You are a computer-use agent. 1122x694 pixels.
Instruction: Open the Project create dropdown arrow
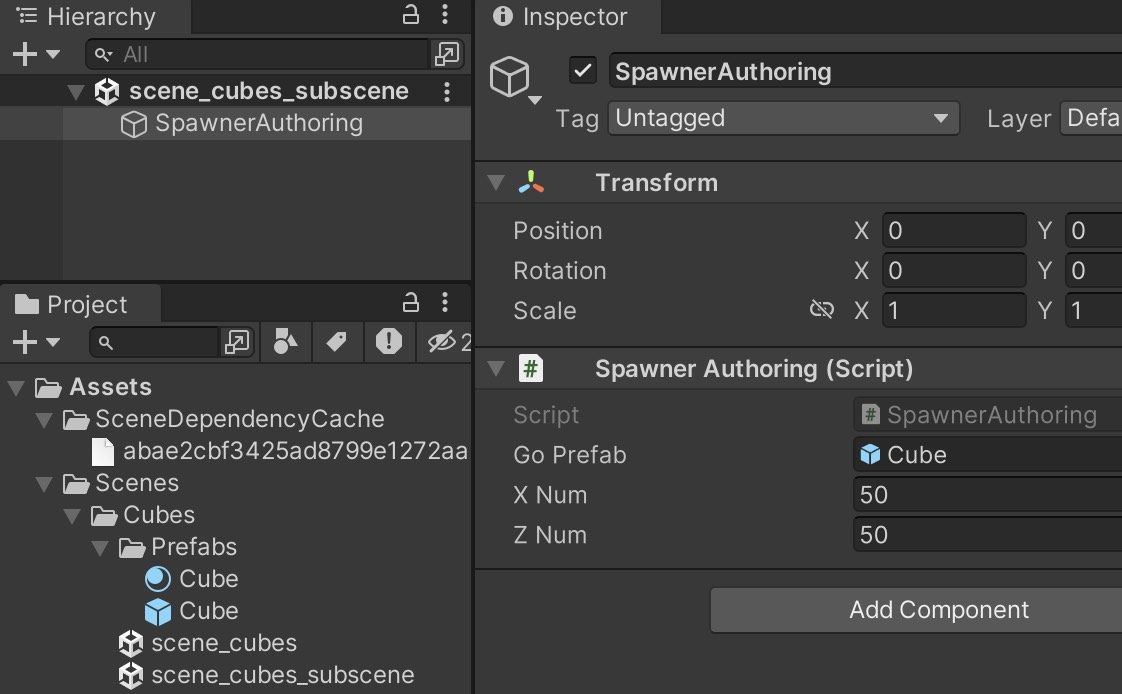pyautogui.click(x=53, y=342)
